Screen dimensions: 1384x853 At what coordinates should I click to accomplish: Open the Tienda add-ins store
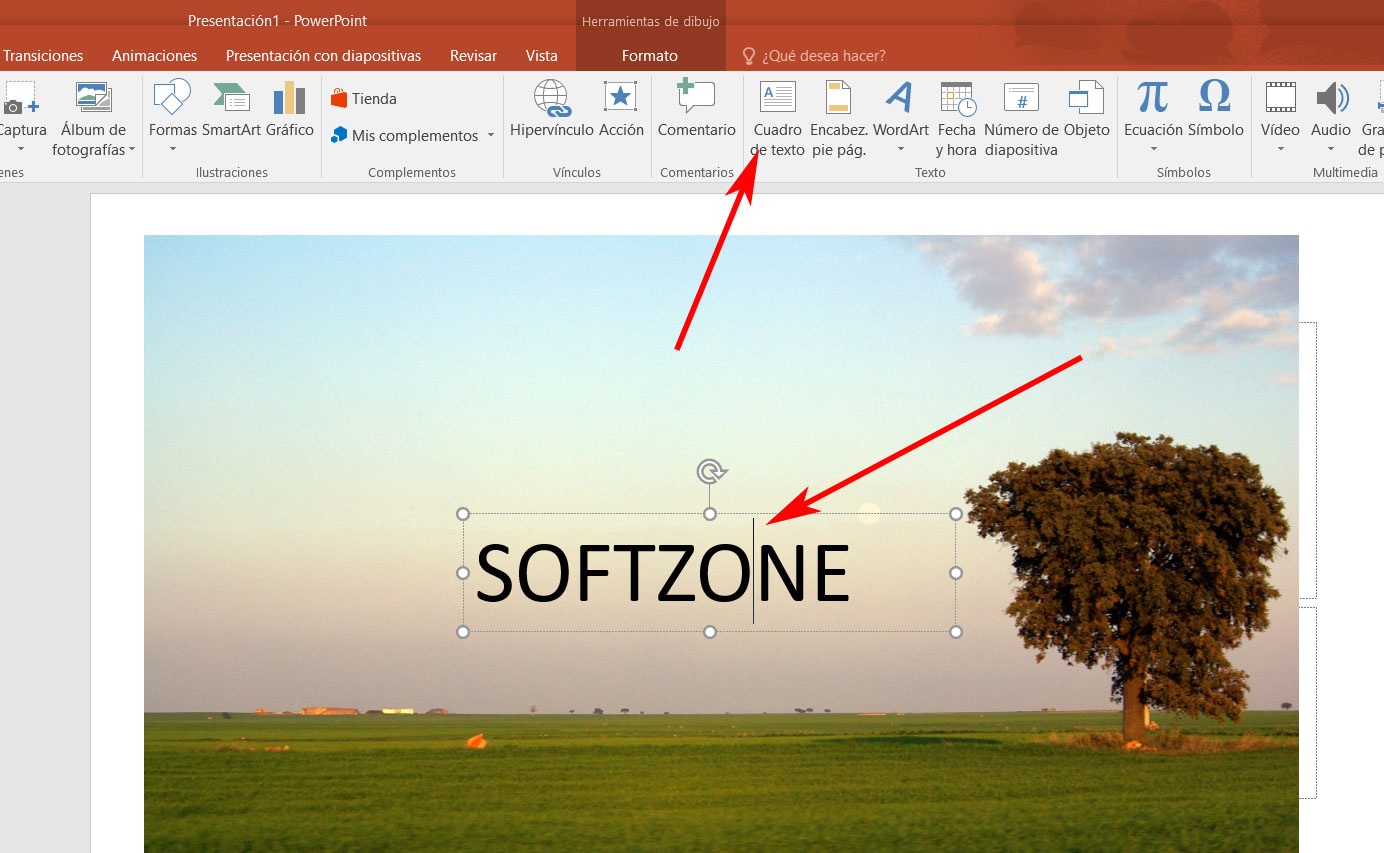click(364, 99)
